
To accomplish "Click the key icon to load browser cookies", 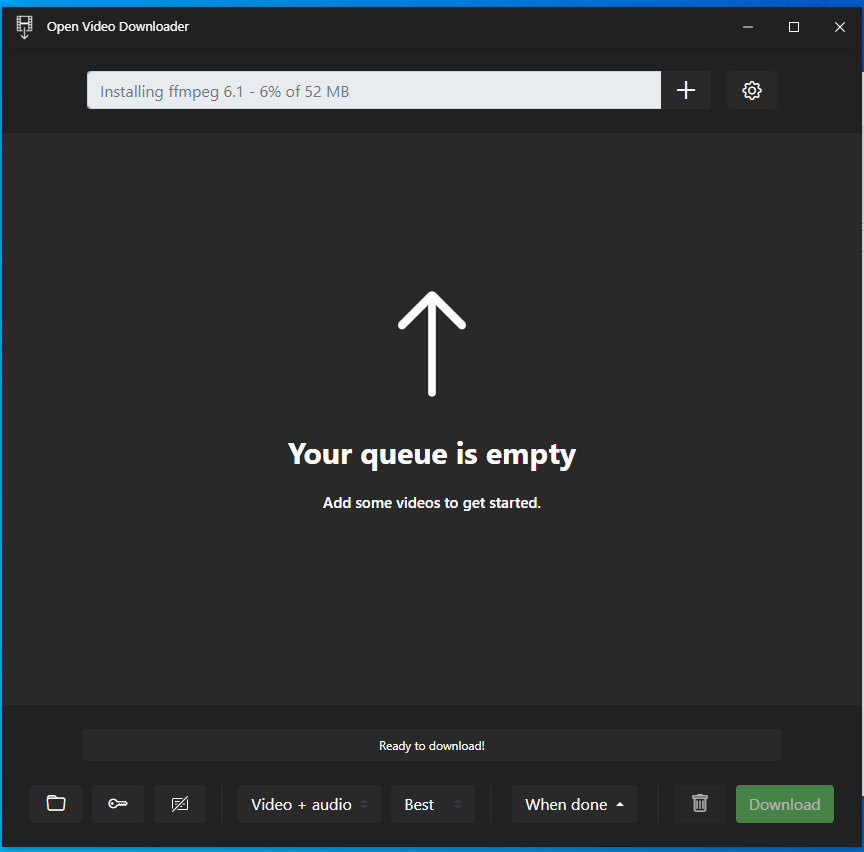I will click(118, 804).
